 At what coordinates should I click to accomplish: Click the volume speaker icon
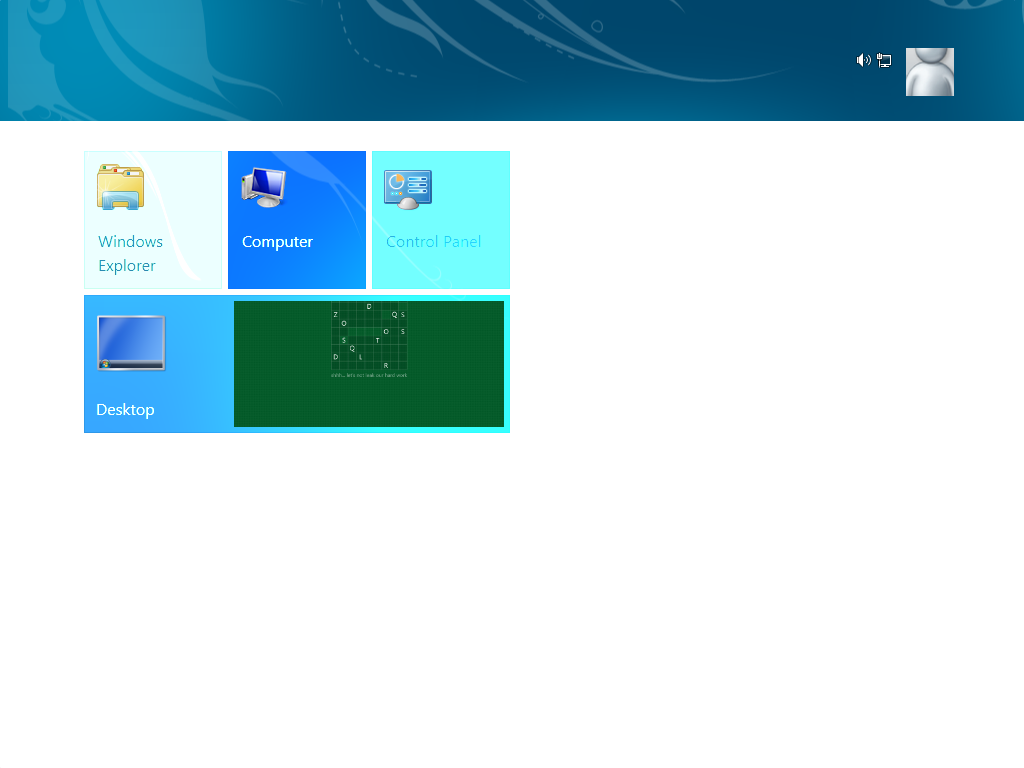tap(863, 60)
